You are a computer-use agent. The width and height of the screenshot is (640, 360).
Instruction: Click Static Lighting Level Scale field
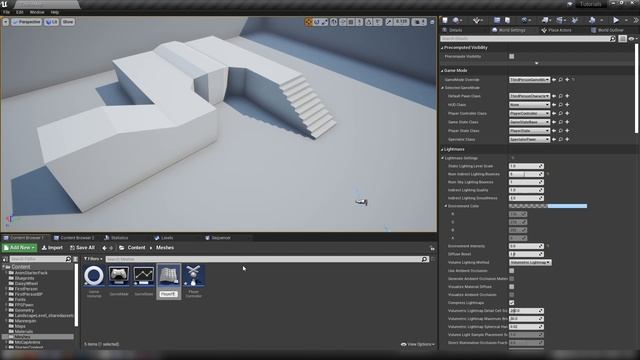pyautogui.click(x=526, y=166)
